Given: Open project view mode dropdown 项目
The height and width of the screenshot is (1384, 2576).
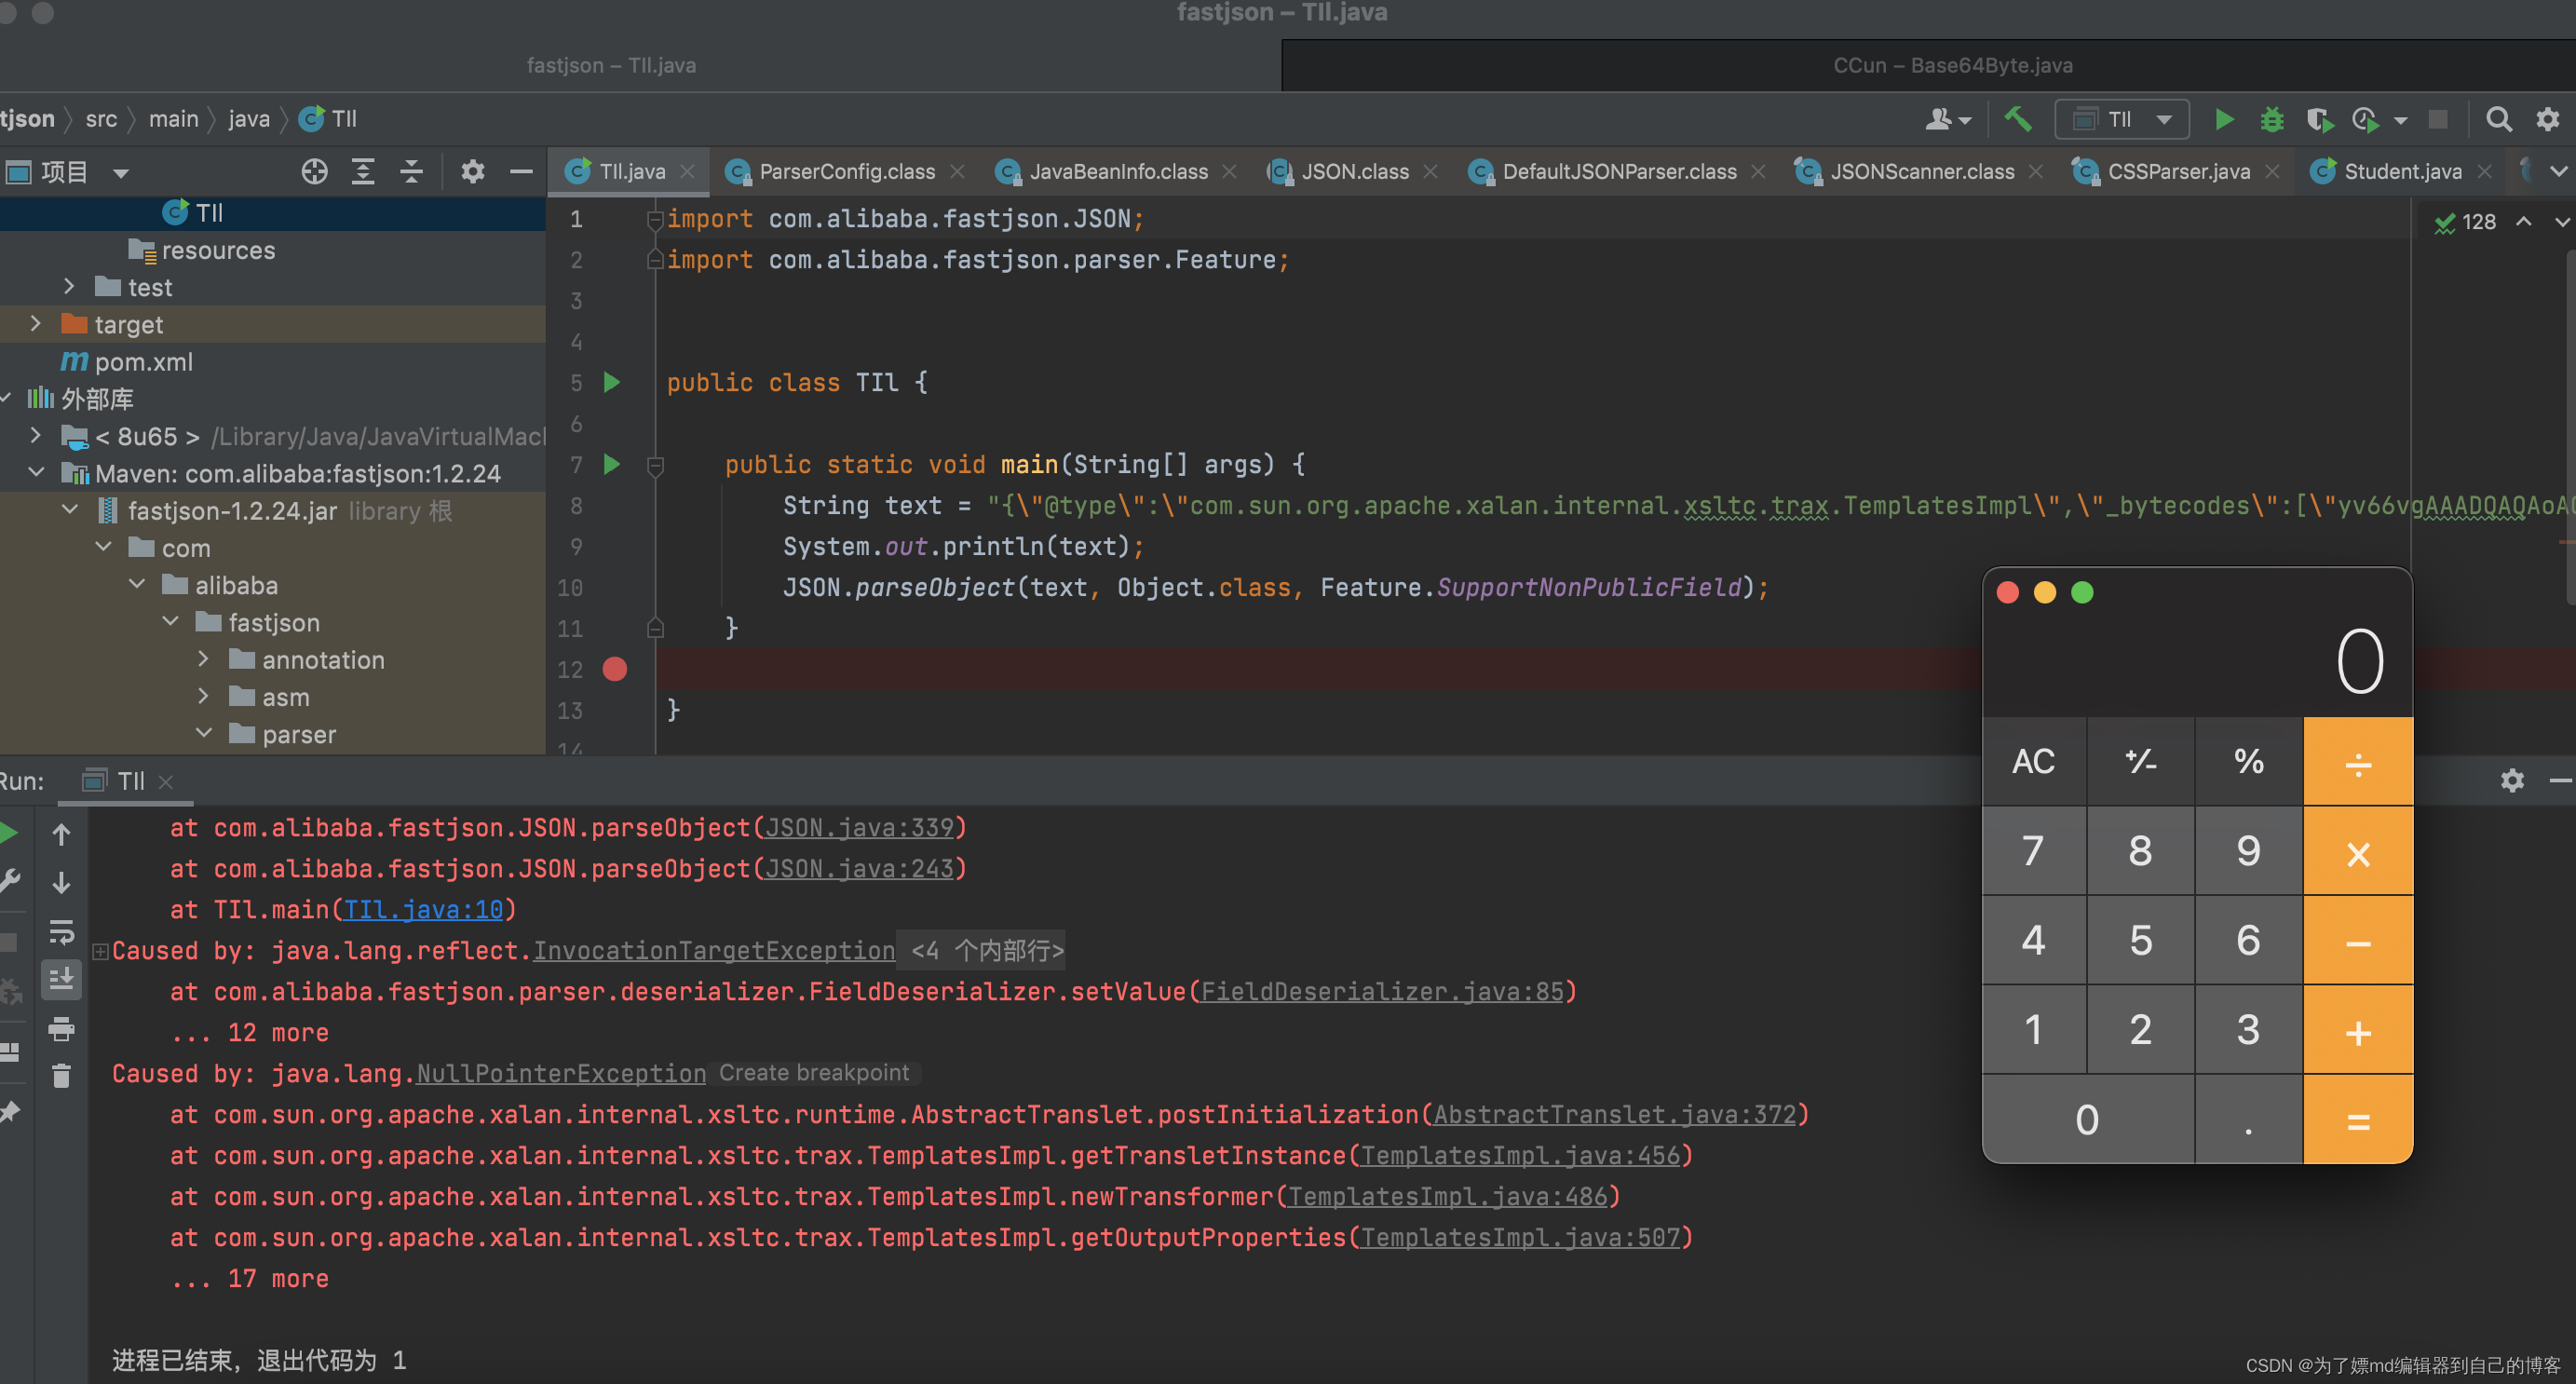Looking at the screenshot, I should tap(68, 172).
